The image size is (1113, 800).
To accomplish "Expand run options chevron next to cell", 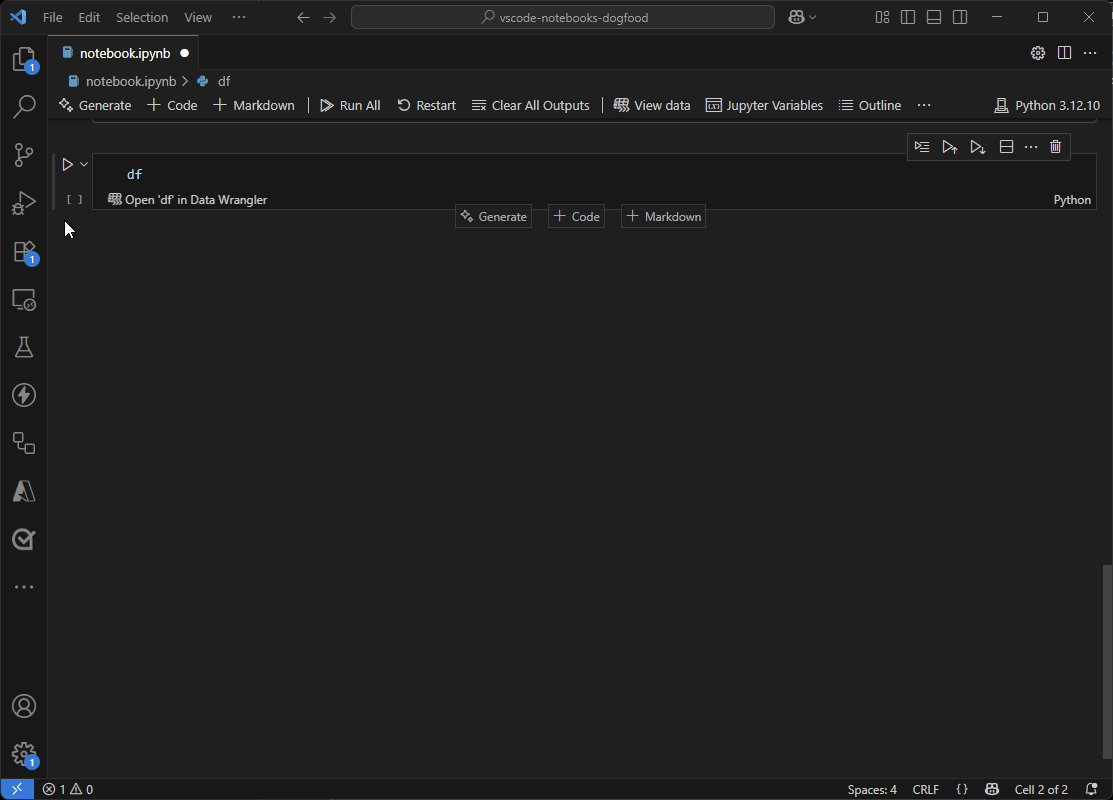I will pyautogui.click(x=84, y=164).
